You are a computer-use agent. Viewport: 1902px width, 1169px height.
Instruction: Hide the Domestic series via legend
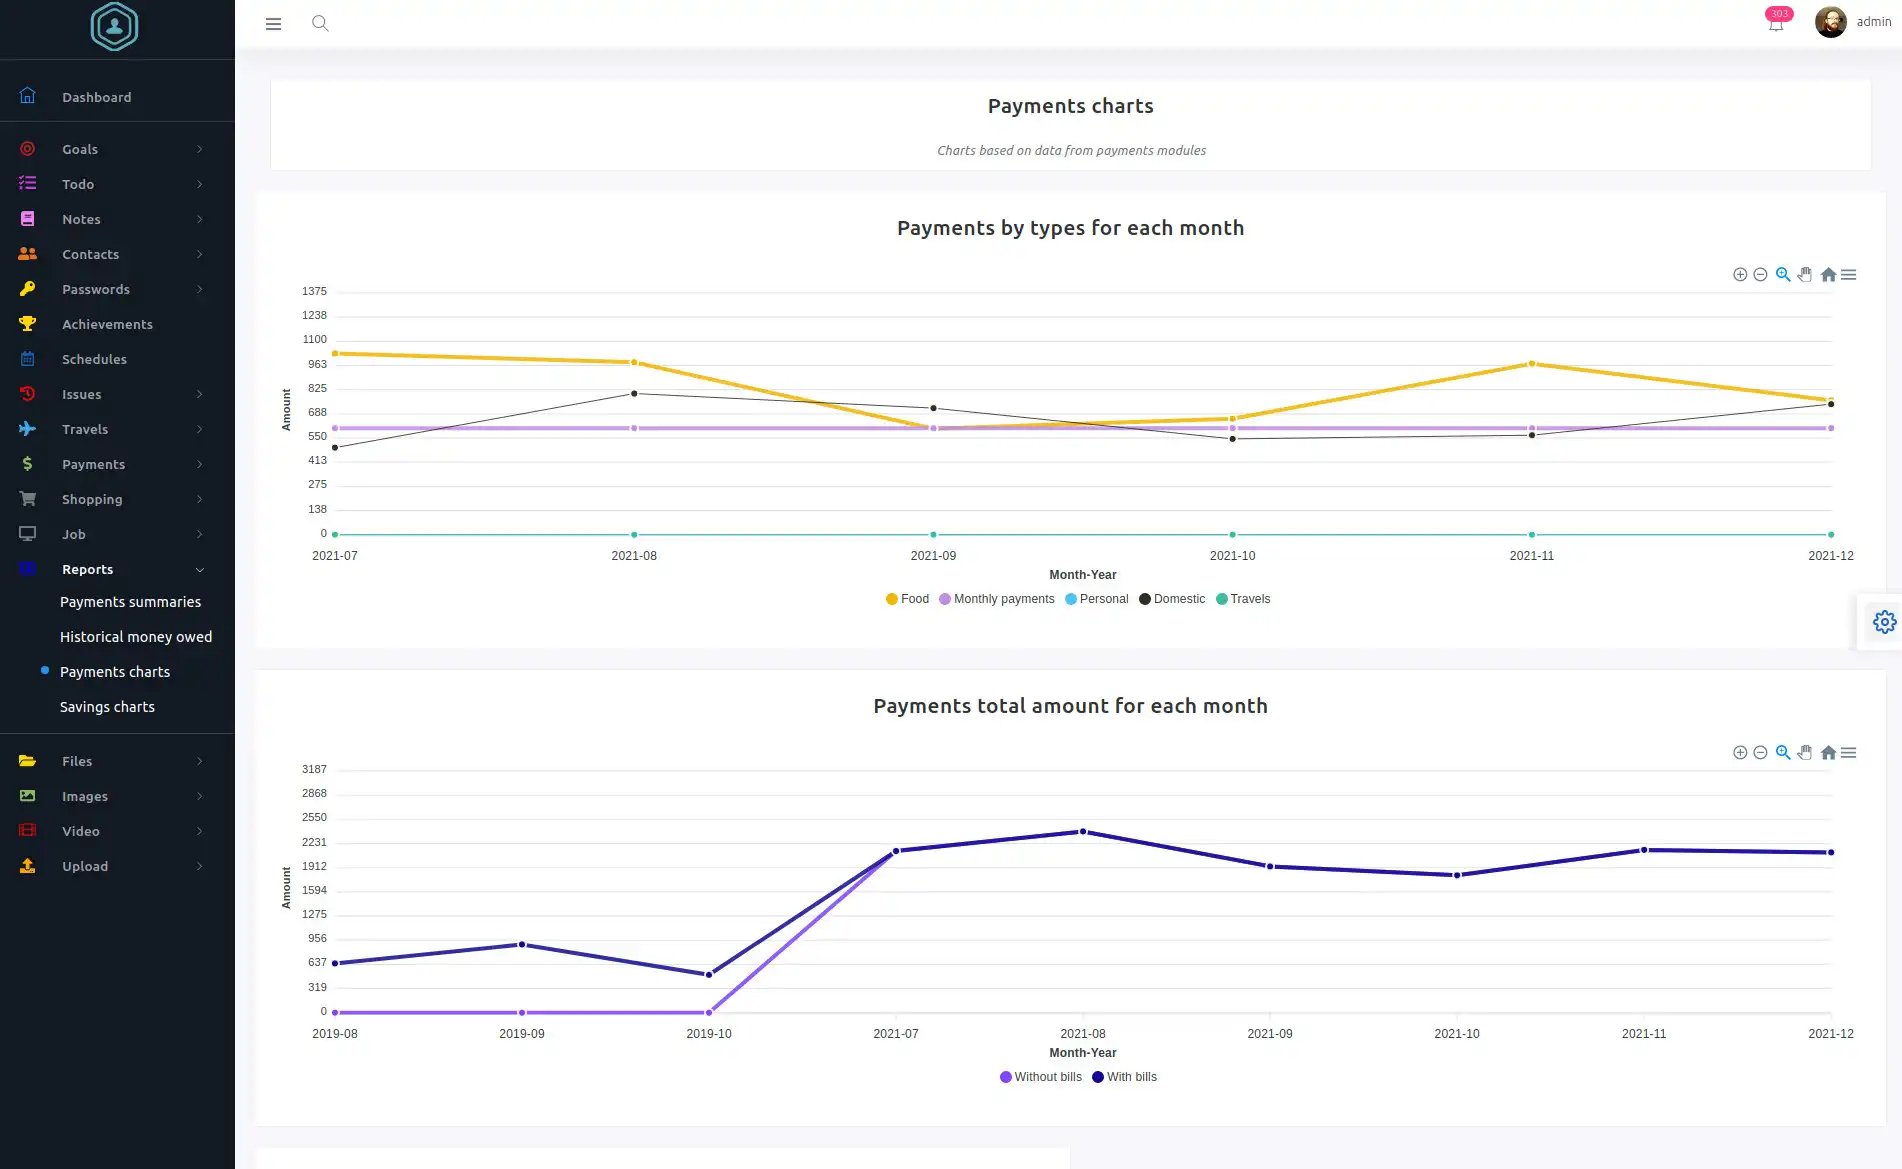pyautogui.click(x=1172, y=599)
